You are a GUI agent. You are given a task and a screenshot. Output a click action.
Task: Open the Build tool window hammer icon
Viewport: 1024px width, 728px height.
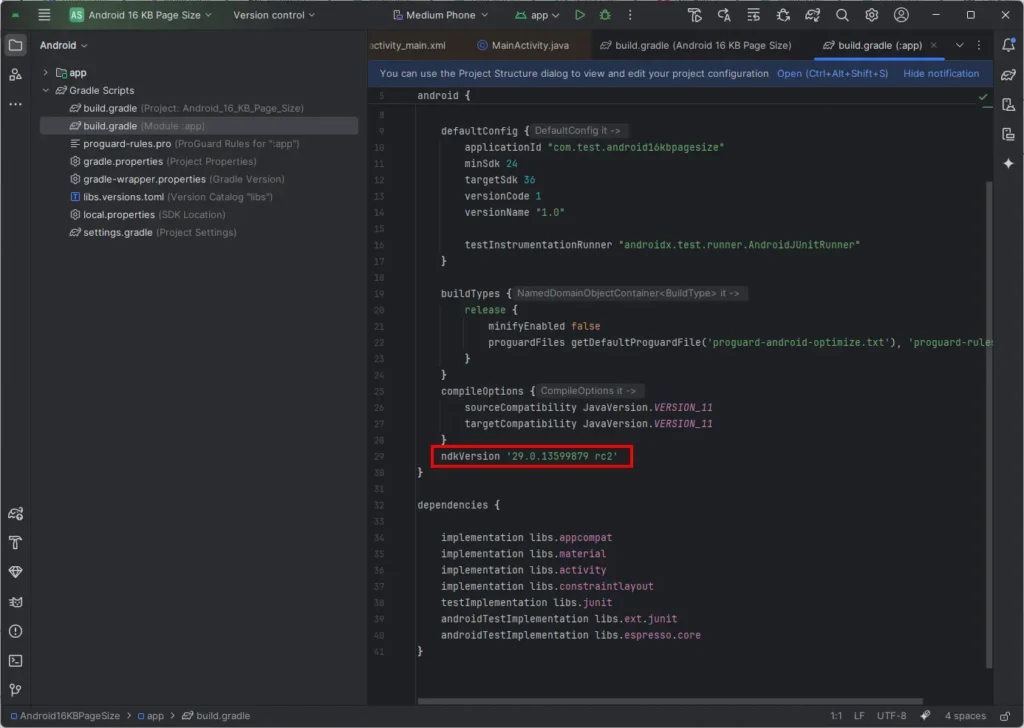(16, 543)
